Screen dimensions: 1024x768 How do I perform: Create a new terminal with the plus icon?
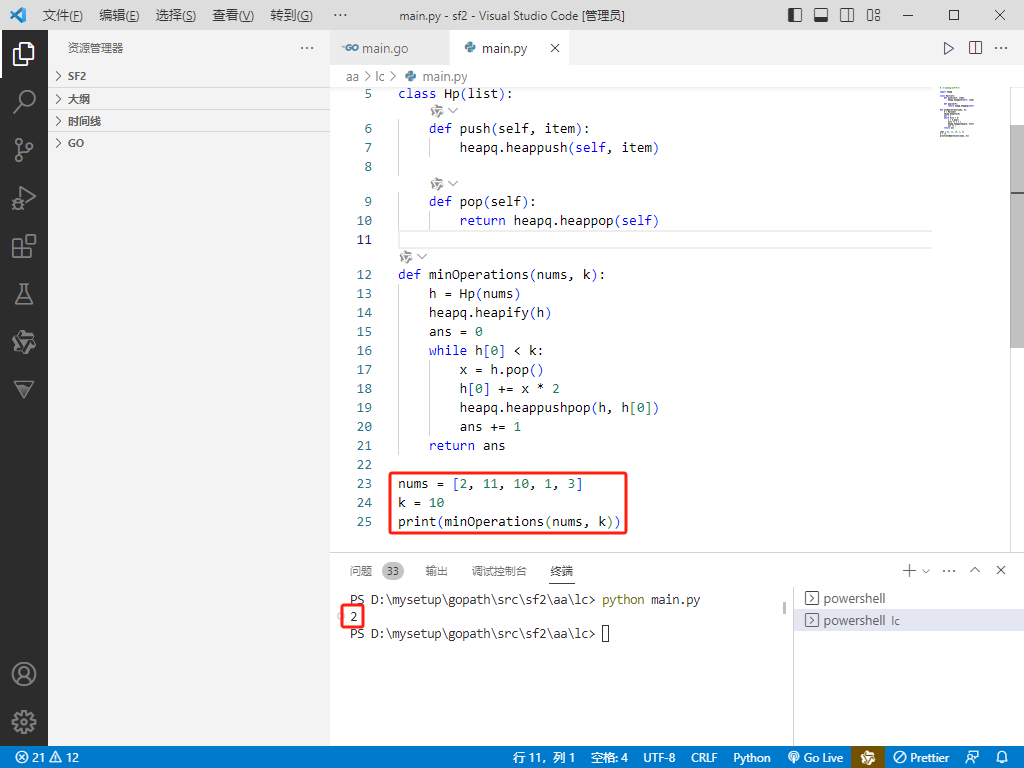click(909, 571)
